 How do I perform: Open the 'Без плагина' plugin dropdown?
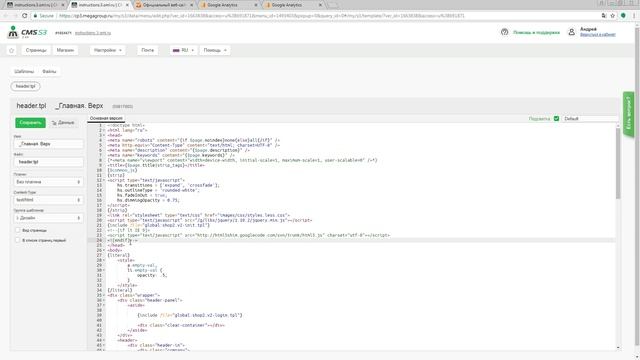[x=48, y=182]
